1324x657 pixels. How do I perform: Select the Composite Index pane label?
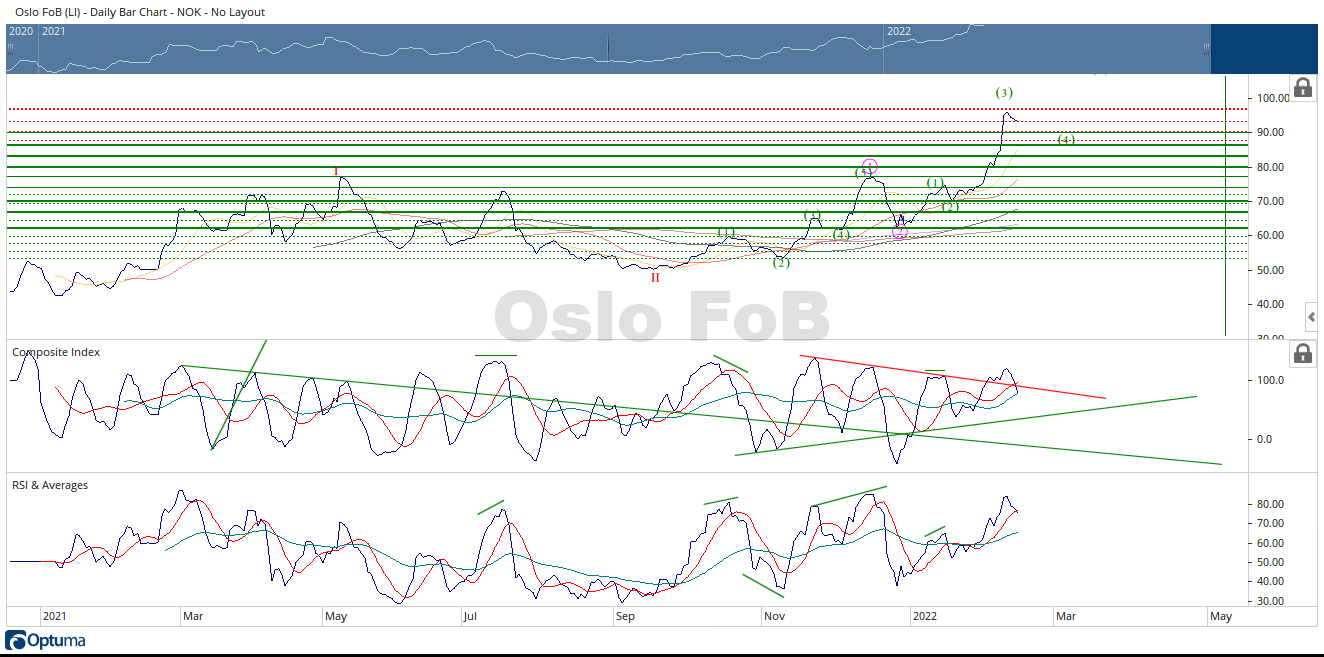point(55,352)
